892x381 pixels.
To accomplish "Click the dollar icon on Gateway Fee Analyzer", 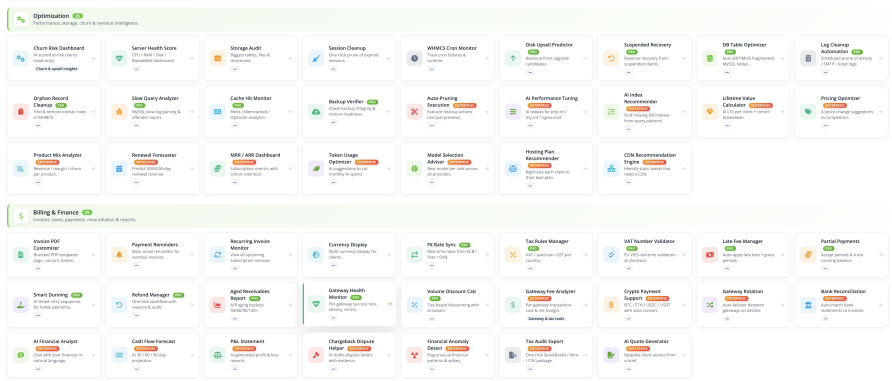I will (x=513, y=305).
